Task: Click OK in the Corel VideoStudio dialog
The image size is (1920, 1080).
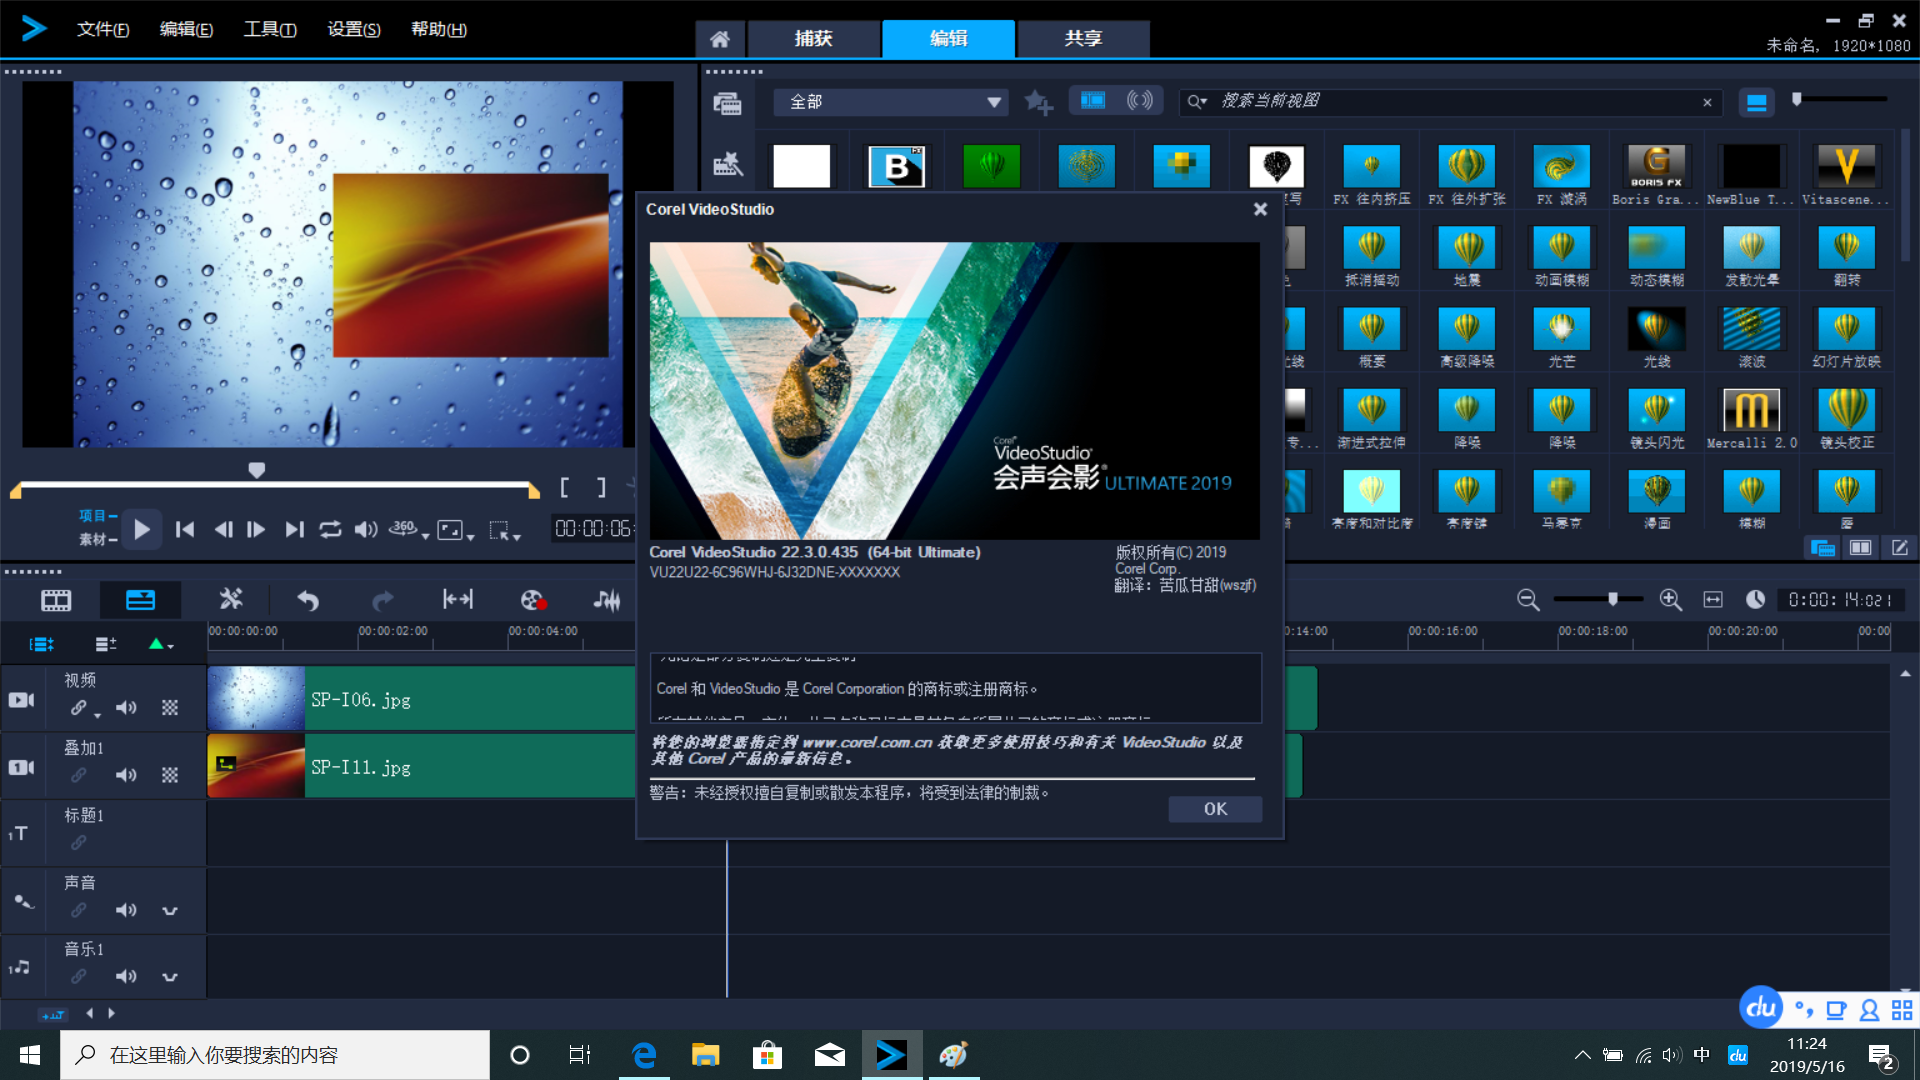Action: 1215,809
